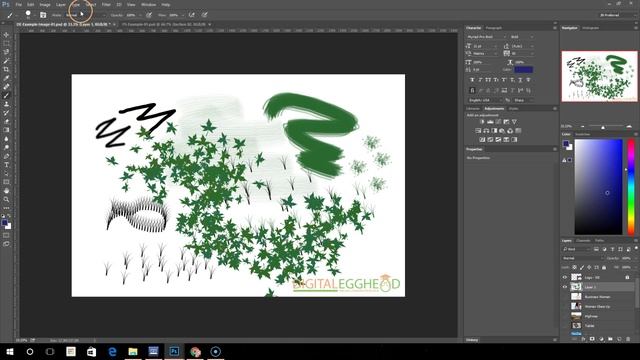Open the Windows Start menu
Screen dimensions: 640x360
(10, 351)
